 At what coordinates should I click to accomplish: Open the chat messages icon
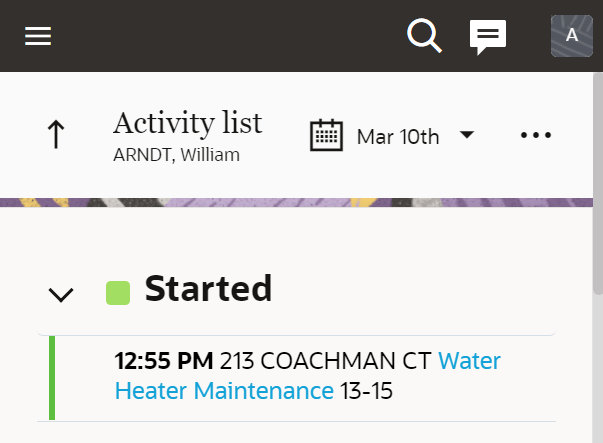tap(488, 37)
